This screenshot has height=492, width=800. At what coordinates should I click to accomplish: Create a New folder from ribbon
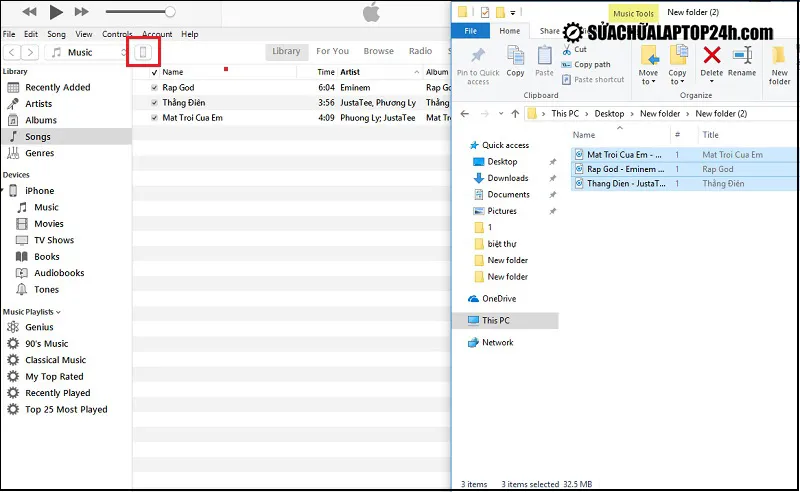click(780, 61)
